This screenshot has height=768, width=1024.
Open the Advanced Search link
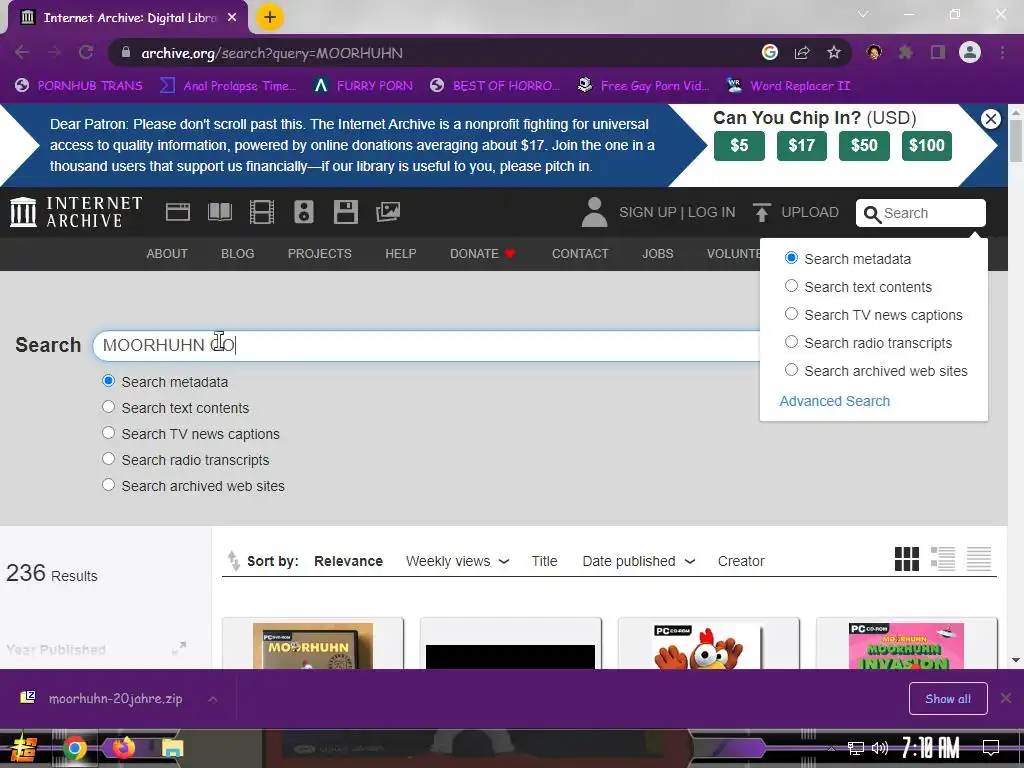835,401
